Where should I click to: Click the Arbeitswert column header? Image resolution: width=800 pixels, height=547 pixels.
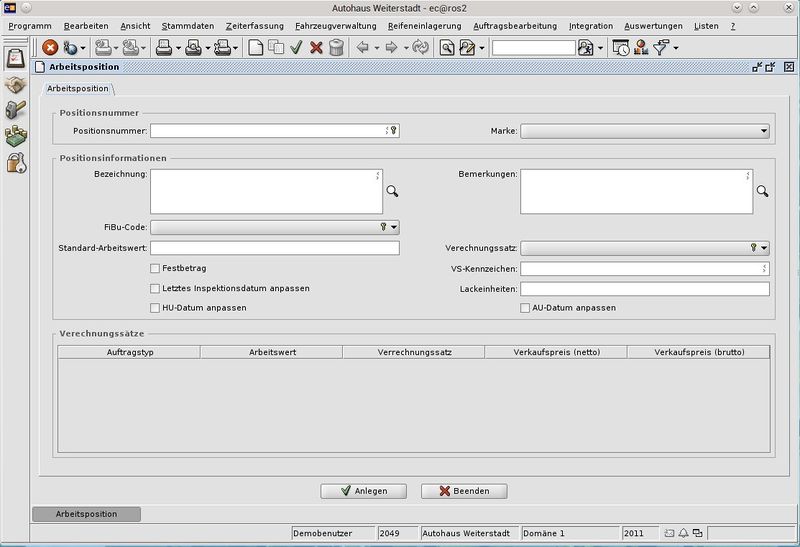pyautogui.click(x=272, y=352)
